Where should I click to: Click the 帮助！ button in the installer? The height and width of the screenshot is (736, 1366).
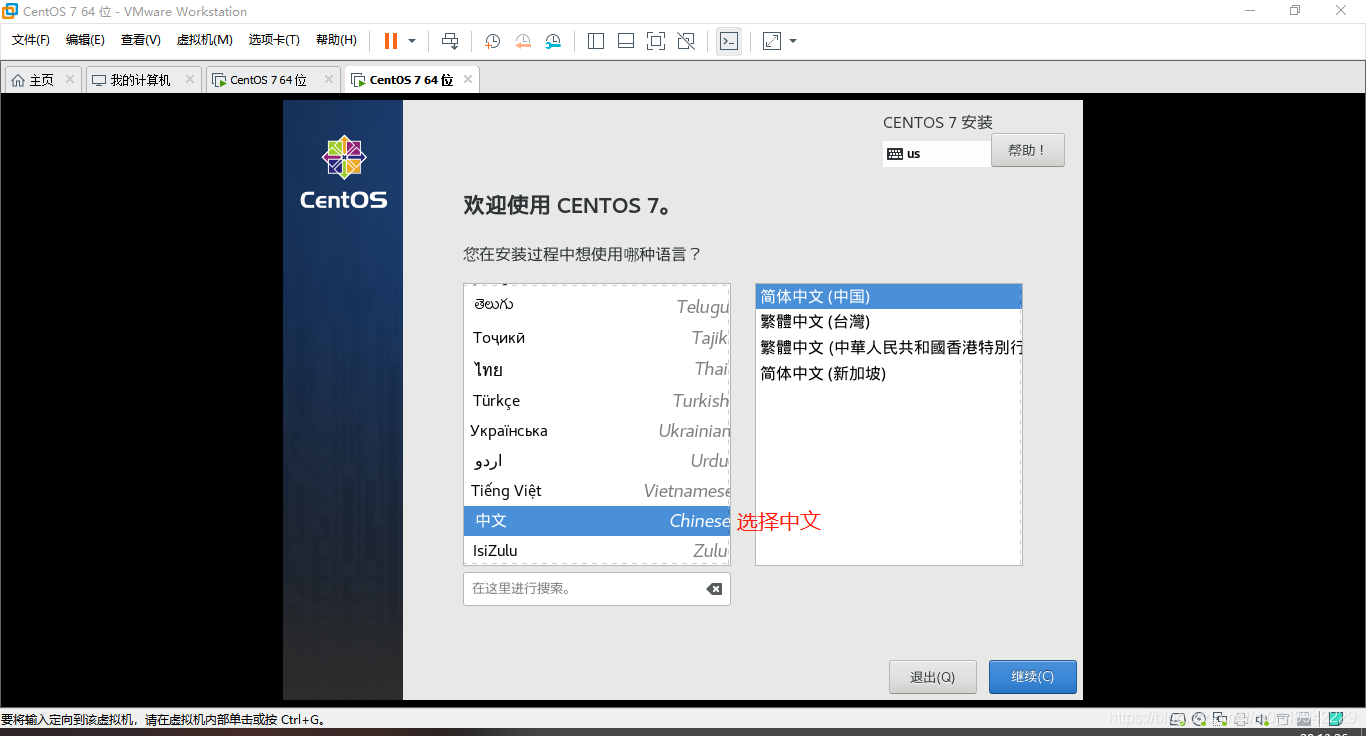coord(1028,150)
